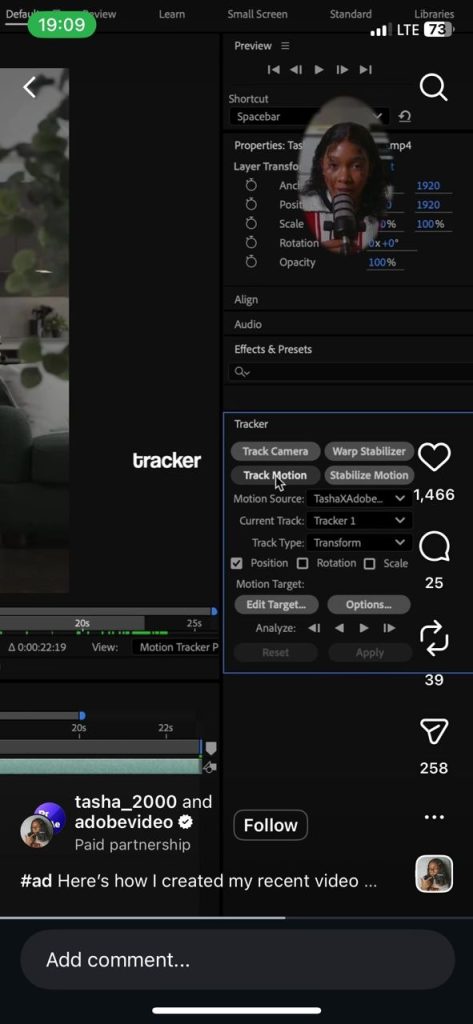Click Track Camera button
Viewport: 473px width, 1024px height.
point(275,451)
